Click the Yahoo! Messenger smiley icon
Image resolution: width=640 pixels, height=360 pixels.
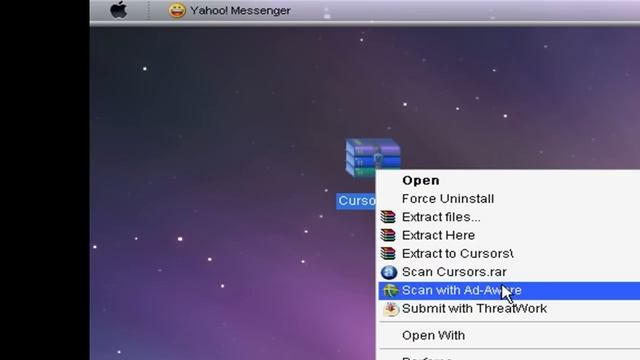coord(177,10)
